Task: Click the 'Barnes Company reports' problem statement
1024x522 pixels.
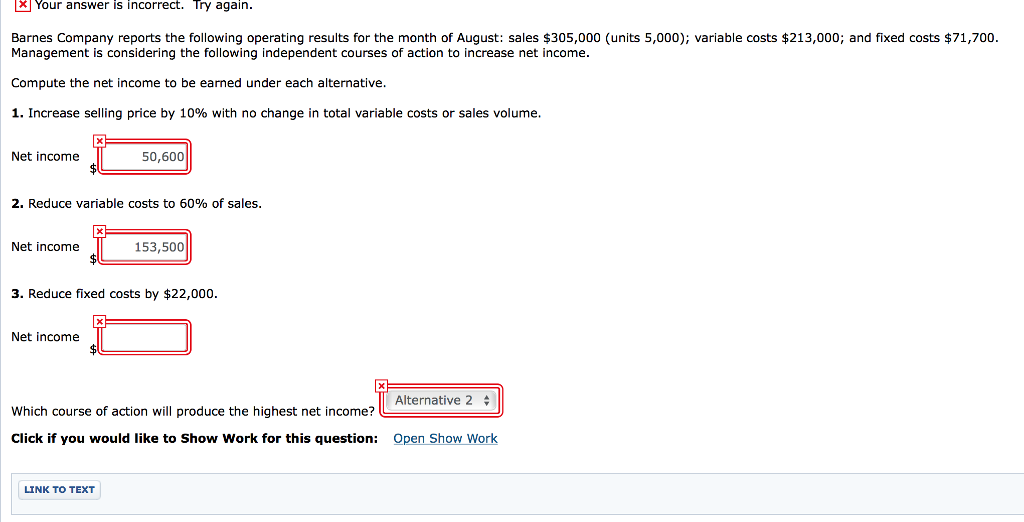Action: click(505, 45)
